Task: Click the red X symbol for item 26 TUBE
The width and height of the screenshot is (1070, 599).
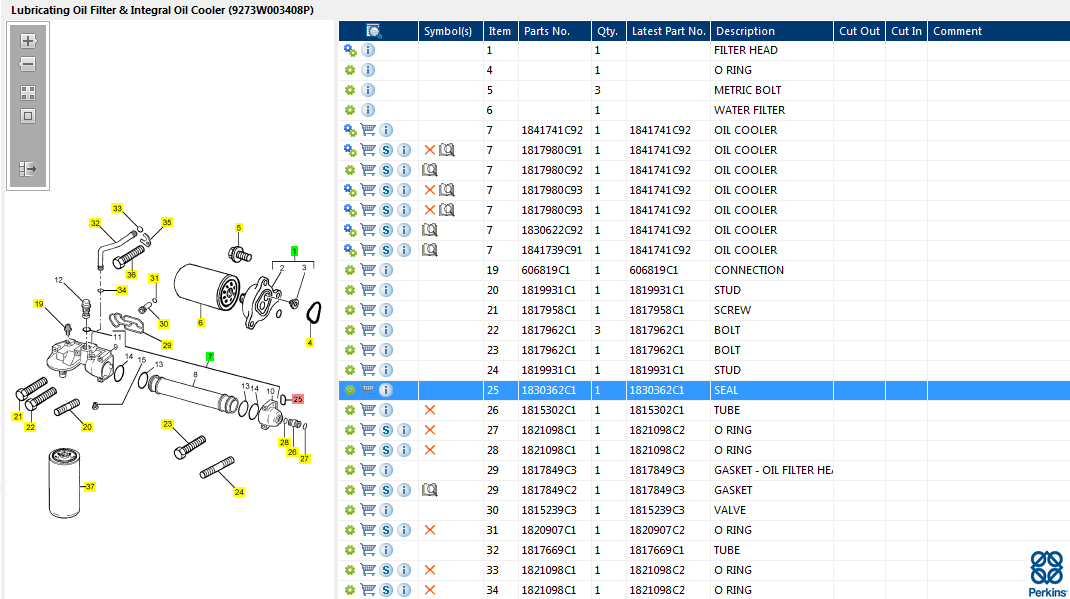Action: pos(430,410)
